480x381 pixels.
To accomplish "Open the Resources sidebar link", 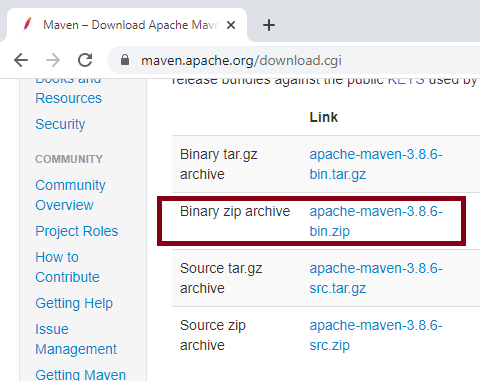I will point(68,98).
